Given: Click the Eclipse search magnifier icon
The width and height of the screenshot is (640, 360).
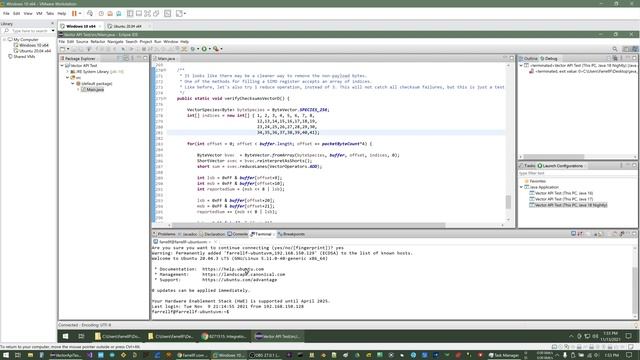Looking at the screenshot, I should point(615,49).
